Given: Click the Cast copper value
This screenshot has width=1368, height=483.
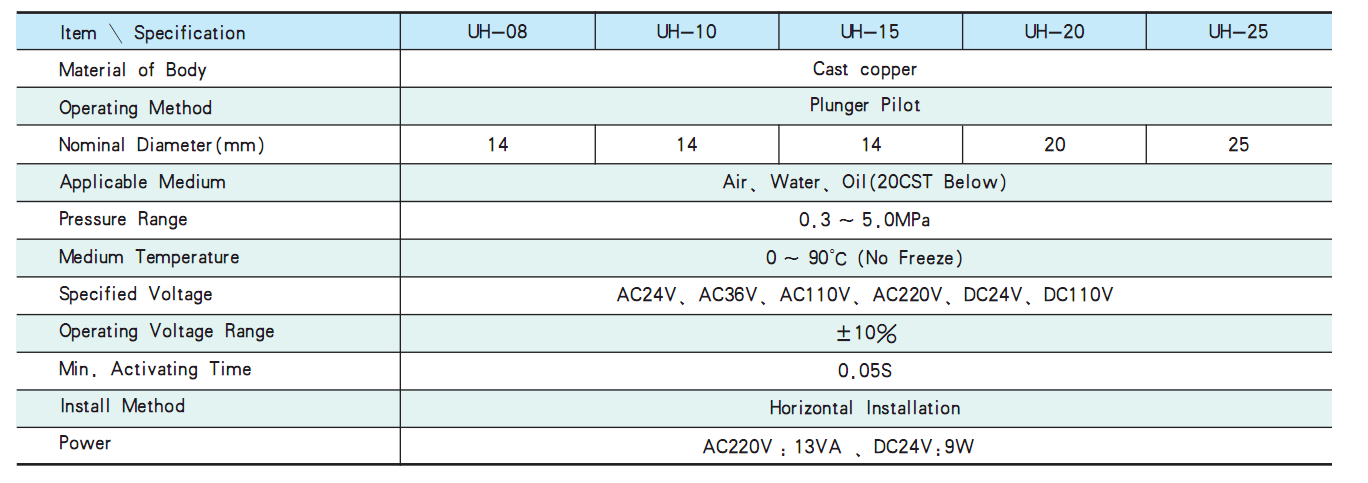Looking at the screenshot, I should [x=865, y=69].
